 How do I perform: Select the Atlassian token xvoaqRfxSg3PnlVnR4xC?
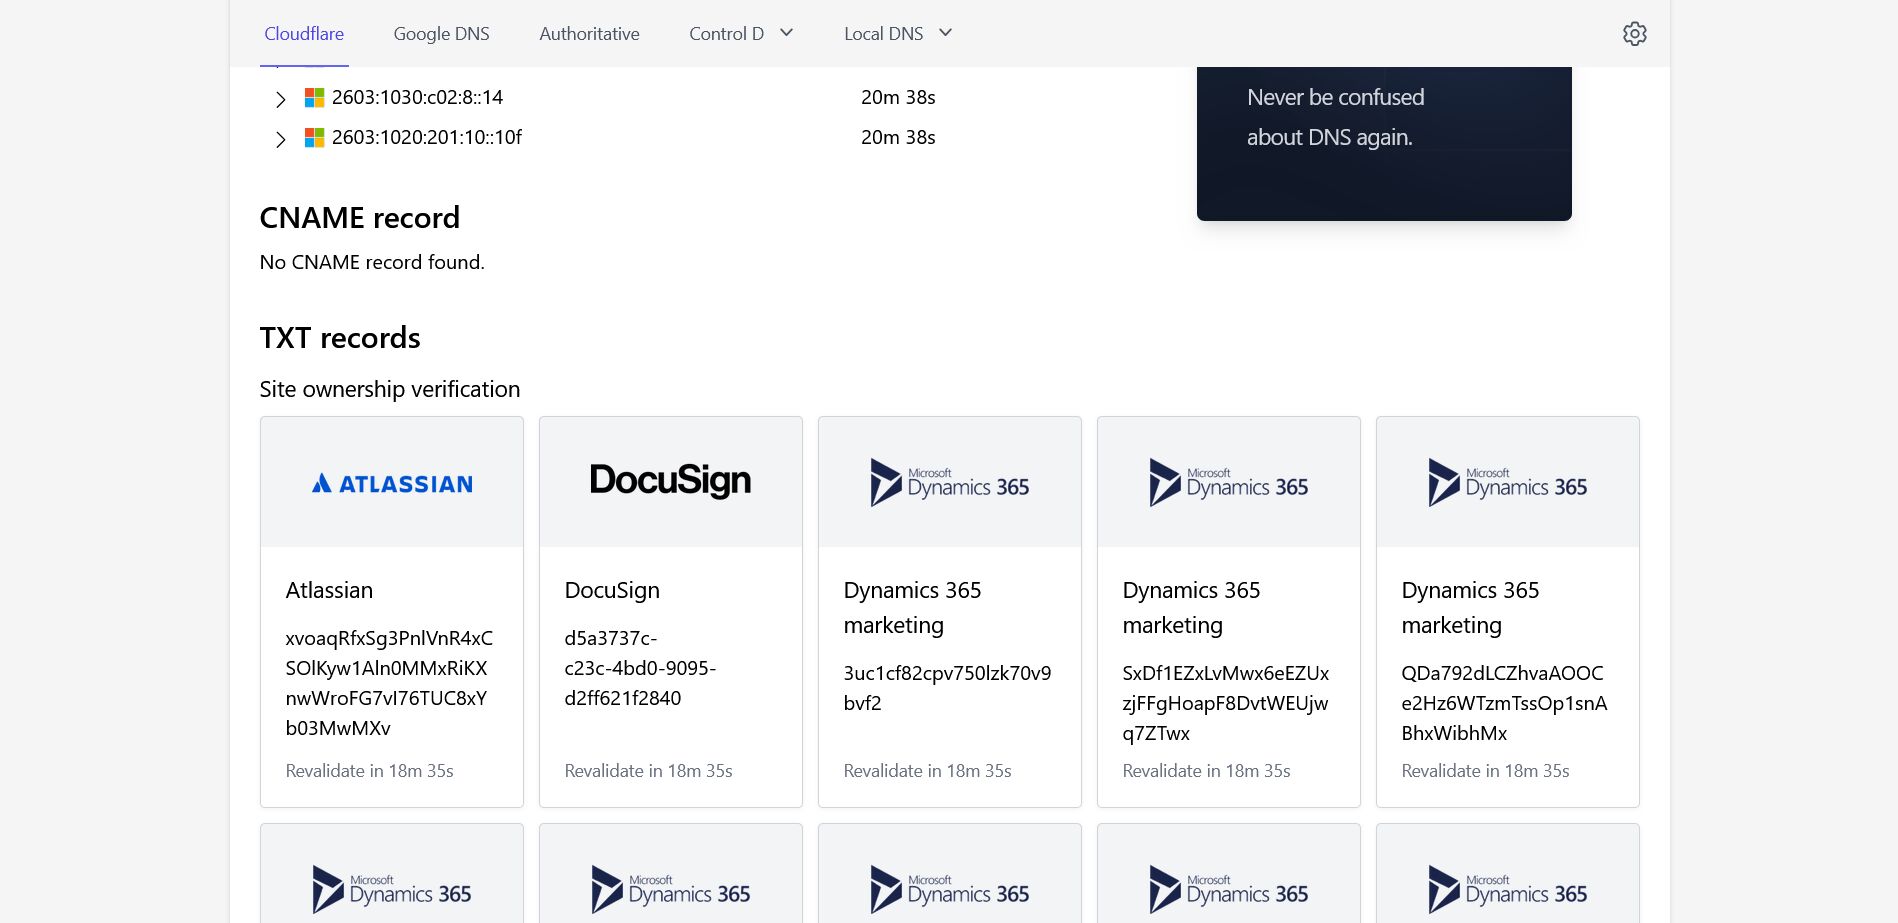389,683
